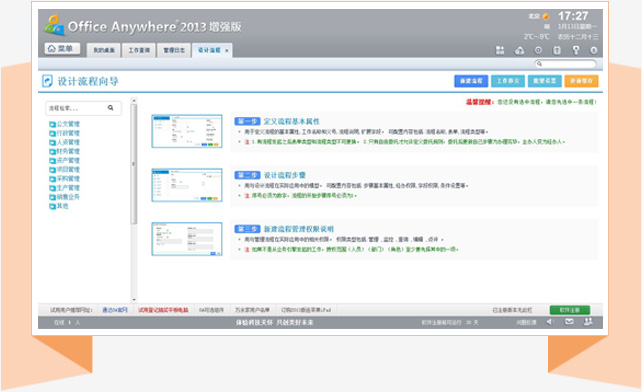Screen dimensions: 642x392
Task: Click the 第三步 blue badge
Action: pyautogui.click(x=247, y=229)
